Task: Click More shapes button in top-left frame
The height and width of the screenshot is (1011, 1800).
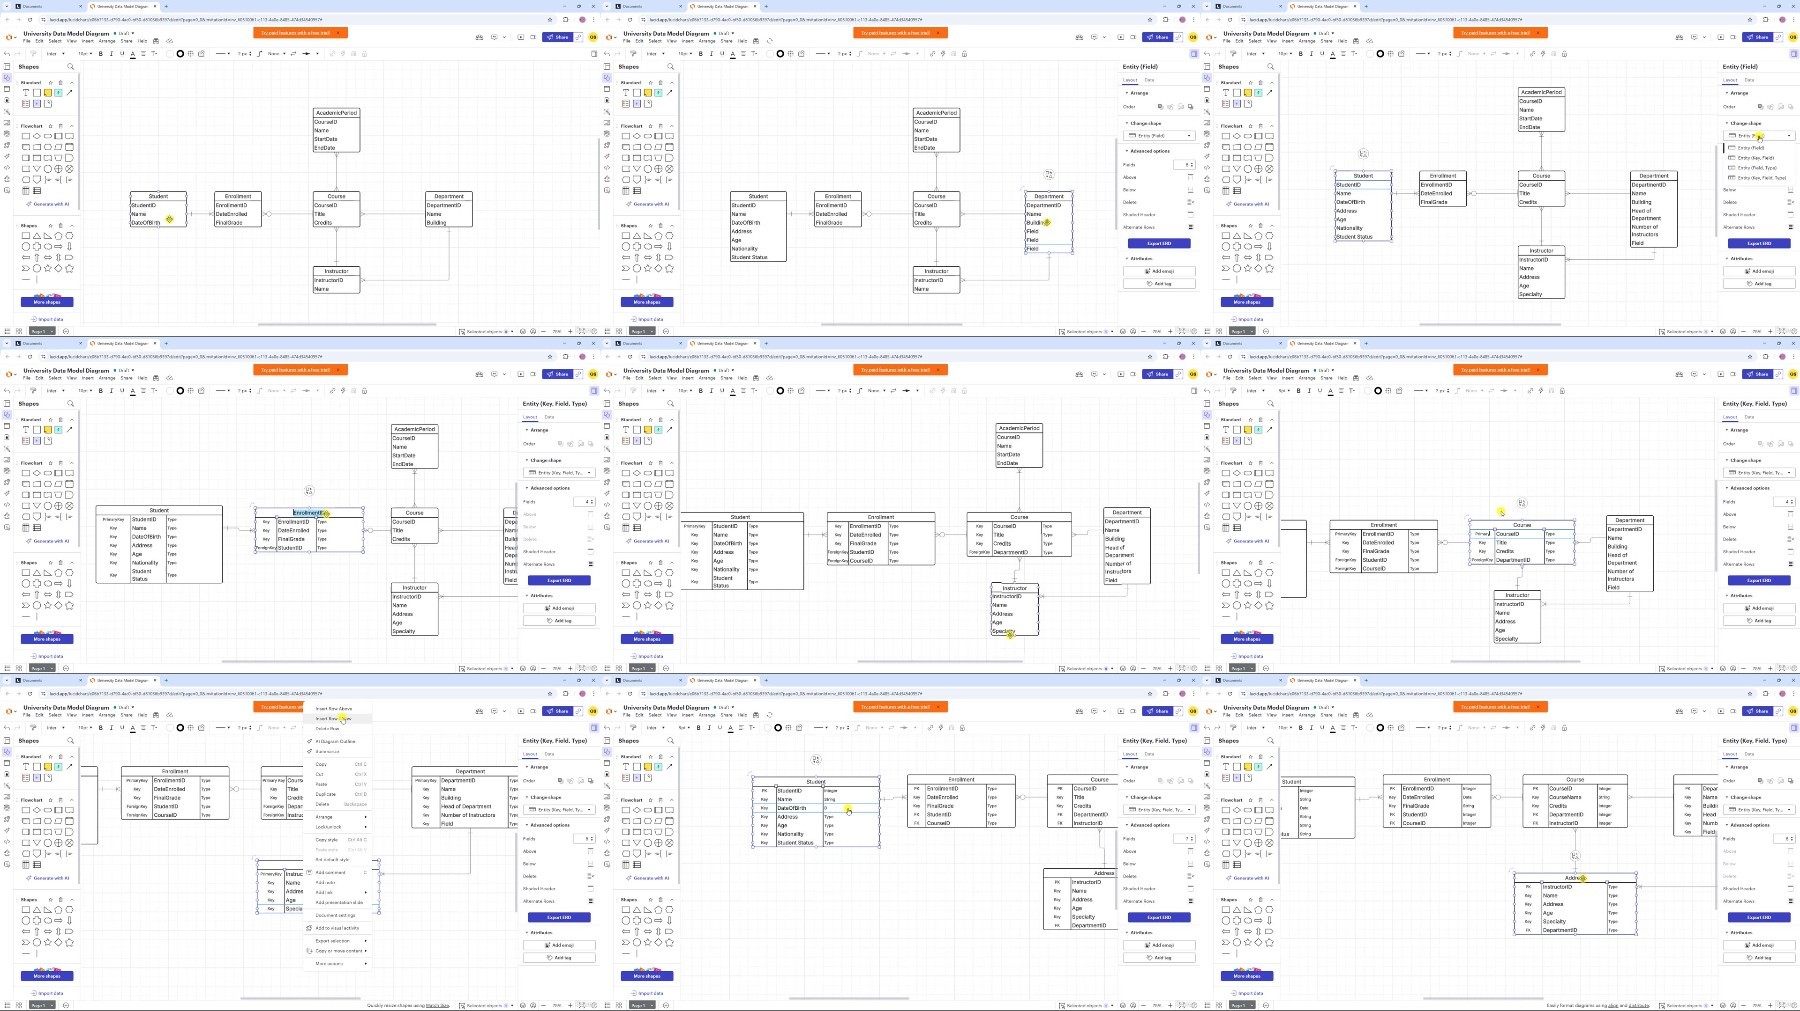Action: pos(47,302)
